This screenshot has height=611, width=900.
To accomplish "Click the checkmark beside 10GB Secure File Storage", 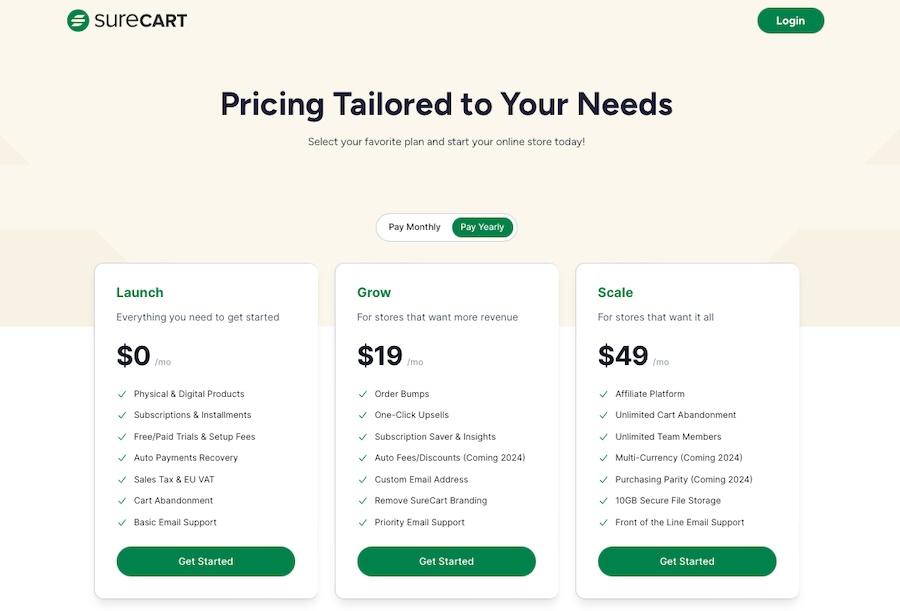I will (x=603, y=501).
